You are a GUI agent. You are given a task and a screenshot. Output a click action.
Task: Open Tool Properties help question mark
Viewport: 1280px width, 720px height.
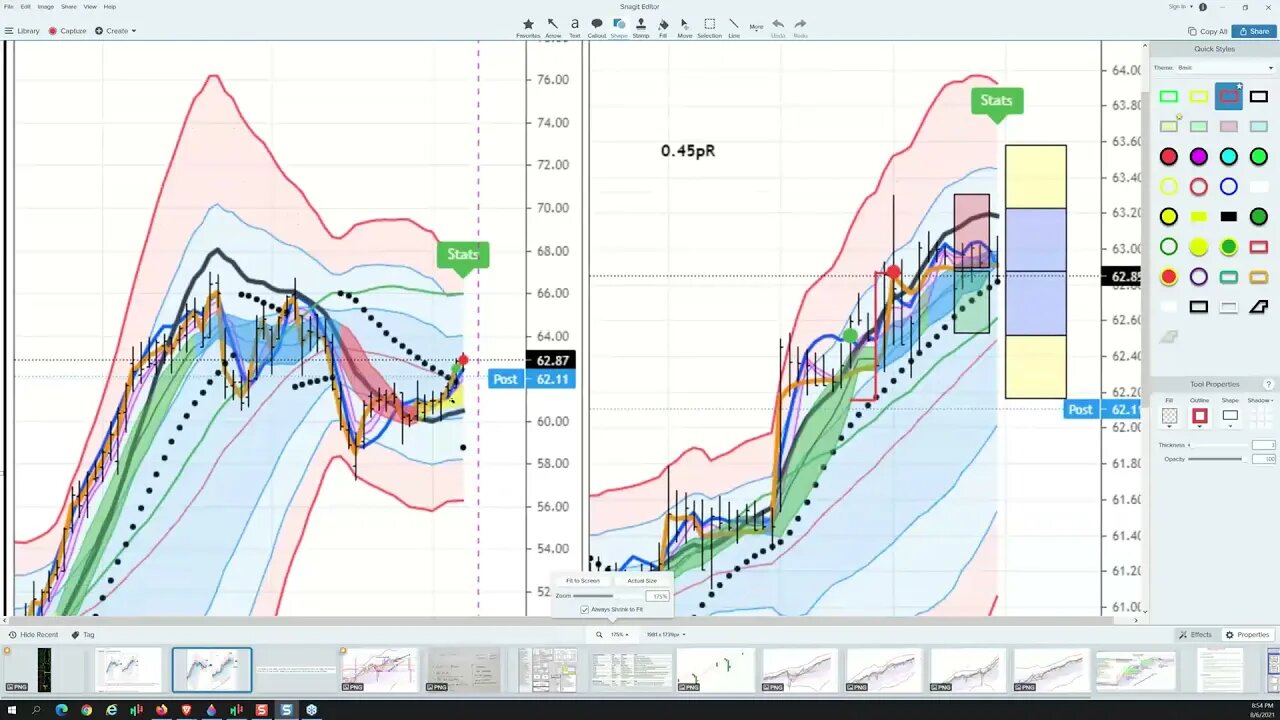coord(1268,384)
